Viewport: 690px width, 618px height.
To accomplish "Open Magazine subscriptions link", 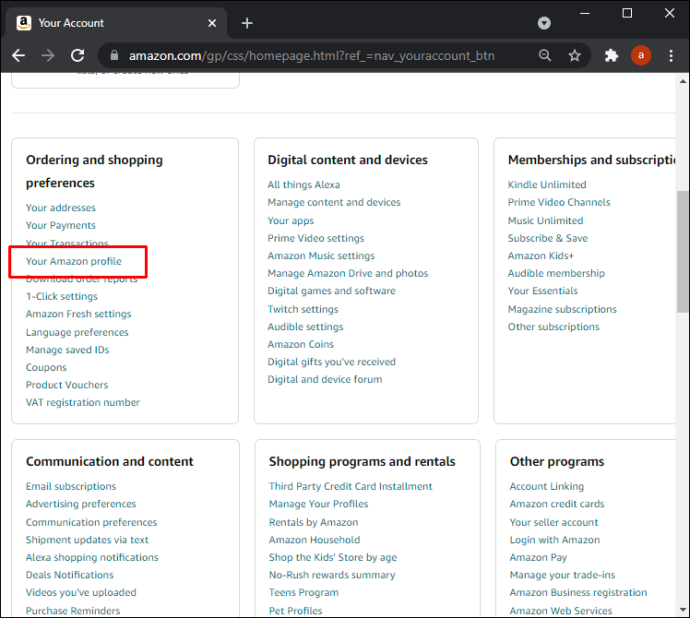I will (x=562, y=309).
